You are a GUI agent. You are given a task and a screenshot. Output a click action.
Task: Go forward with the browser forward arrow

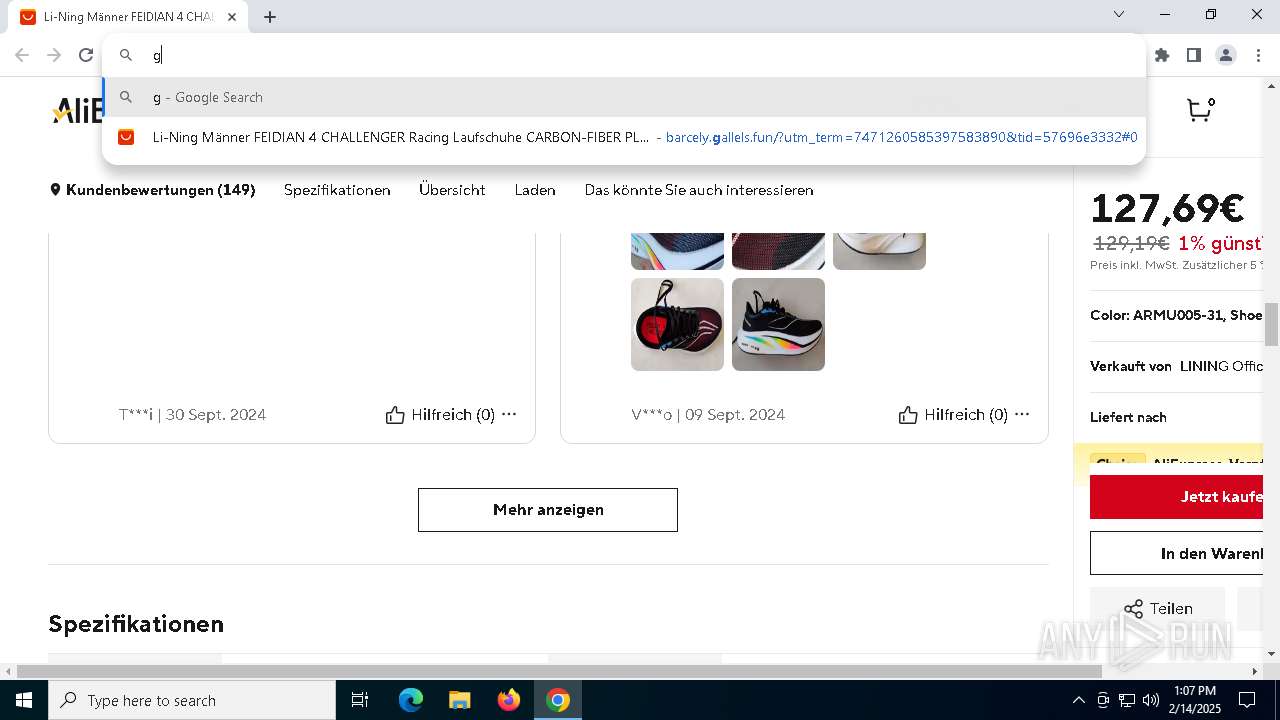pos(54,55)
